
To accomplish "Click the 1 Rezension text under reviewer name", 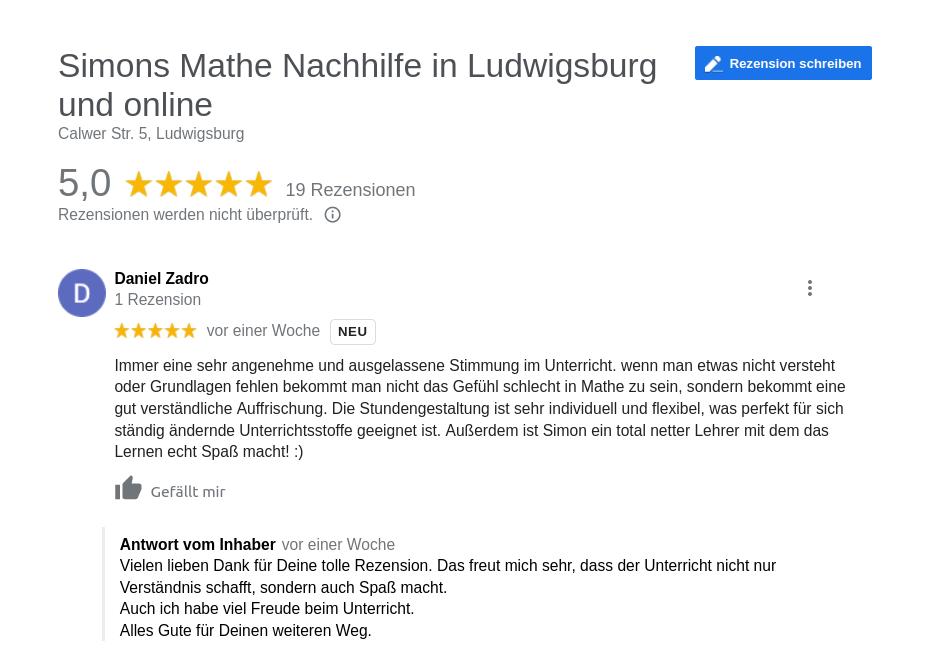I will pyautogui.click(x=157, y=300).
